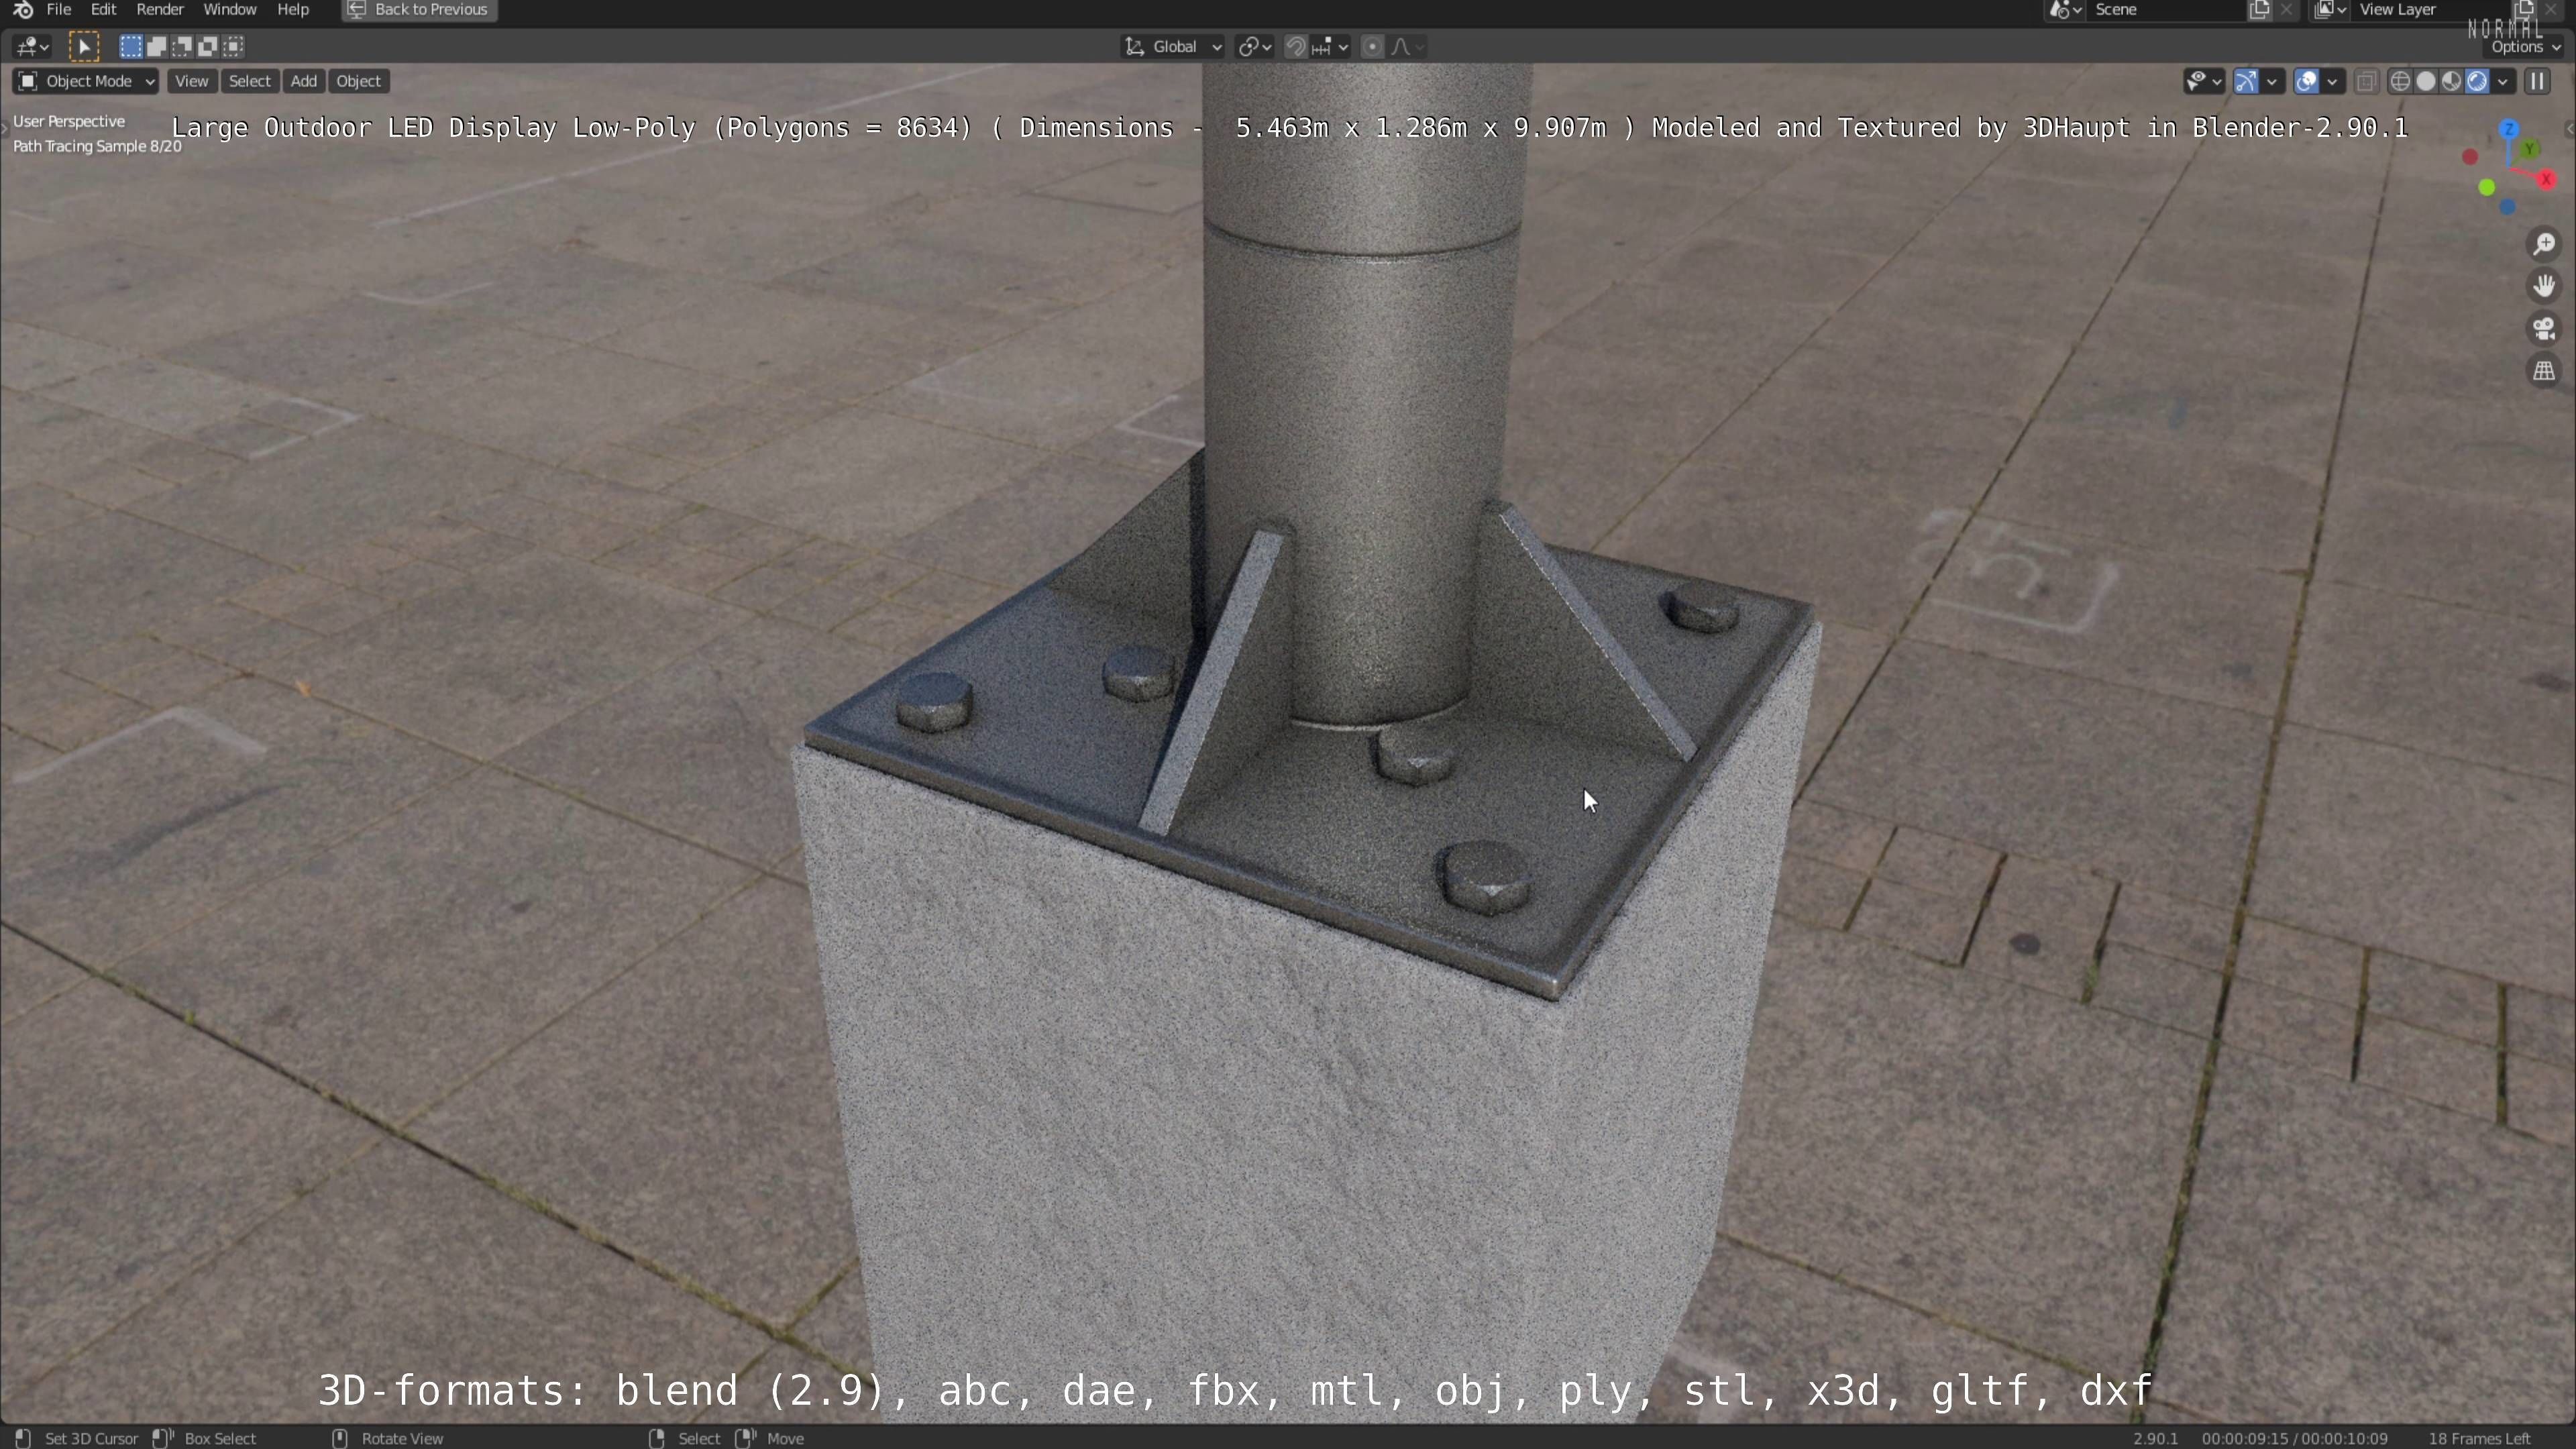
Task: Click the Move mouse icon in status bar
Action: tap(745, 1438)
